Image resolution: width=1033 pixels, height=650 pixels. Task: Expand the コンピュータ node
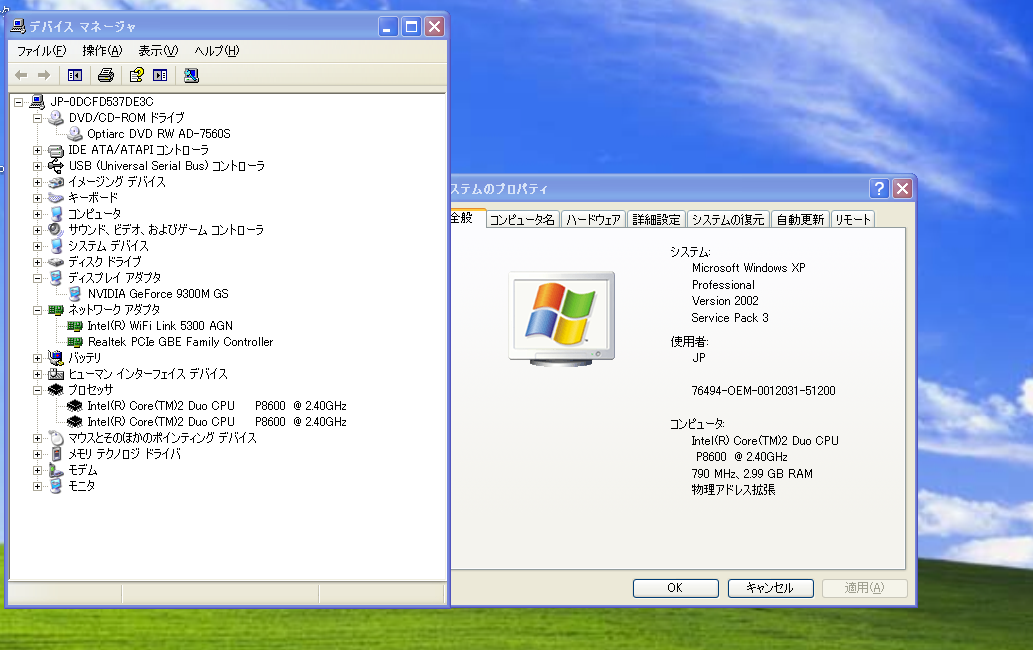(x=38, y=214)
